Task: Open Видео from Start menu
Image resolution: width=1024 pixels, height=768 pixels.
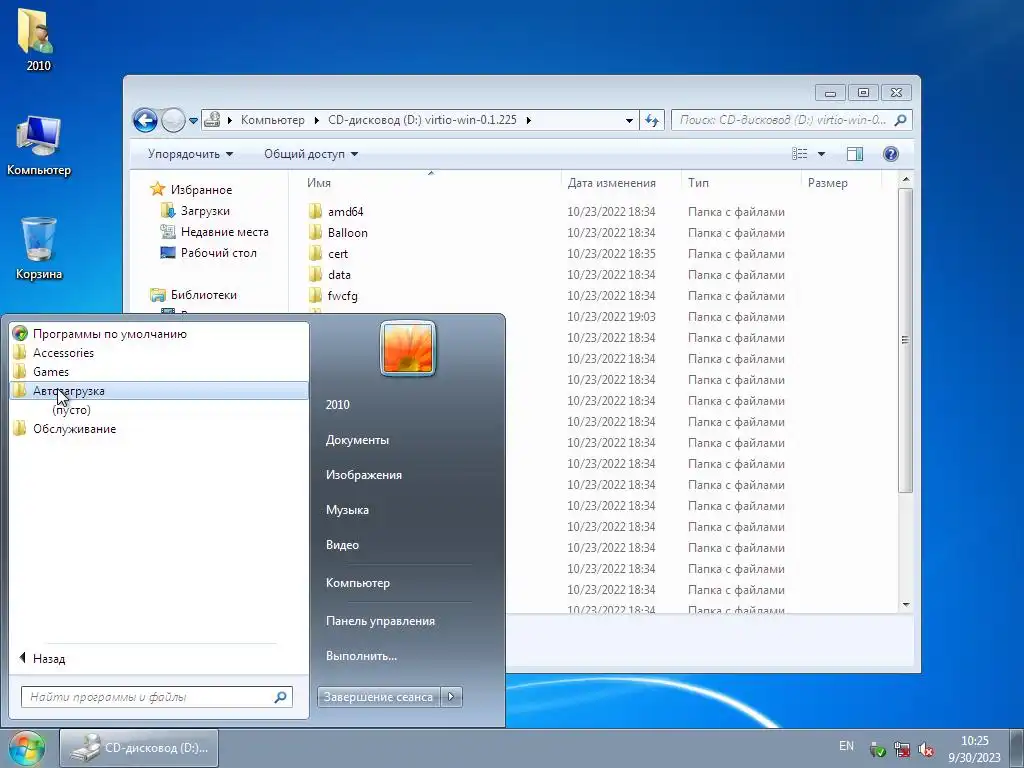Action: pyautogui.click(x=342, y=545)
